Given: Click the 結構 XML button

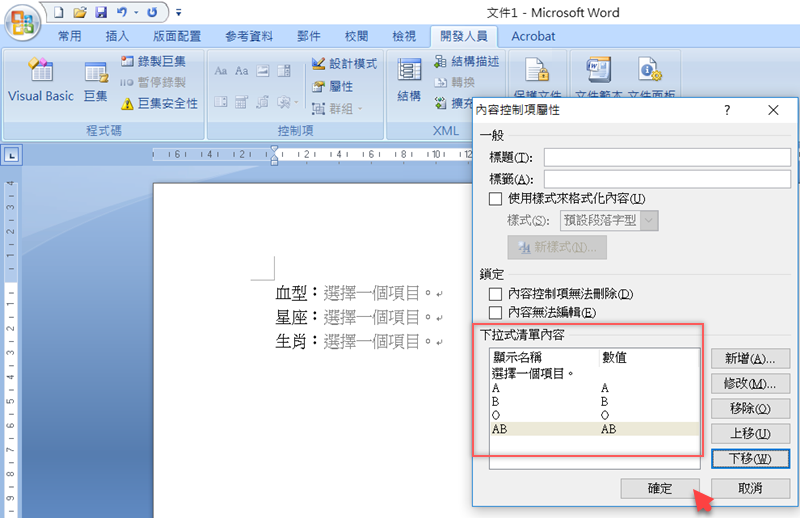Looking at the screenshot, I should pos(409,80).
